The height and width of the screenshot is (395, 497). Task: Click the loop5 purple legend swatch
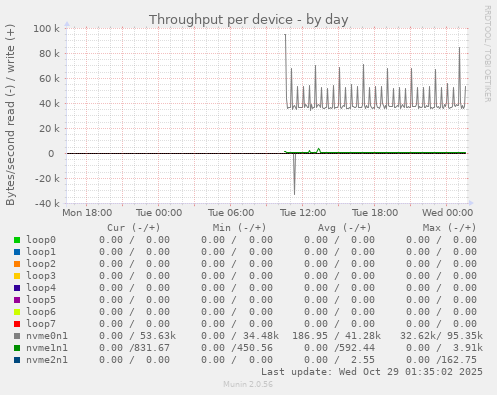click(x=17, y=300)
